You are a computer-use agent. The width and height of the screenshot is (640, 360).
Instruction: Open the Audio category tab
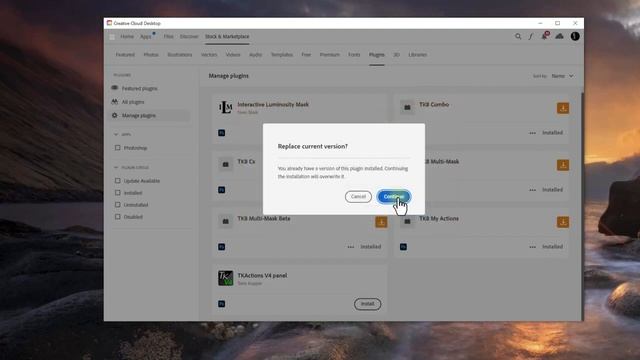click(256, 55)
